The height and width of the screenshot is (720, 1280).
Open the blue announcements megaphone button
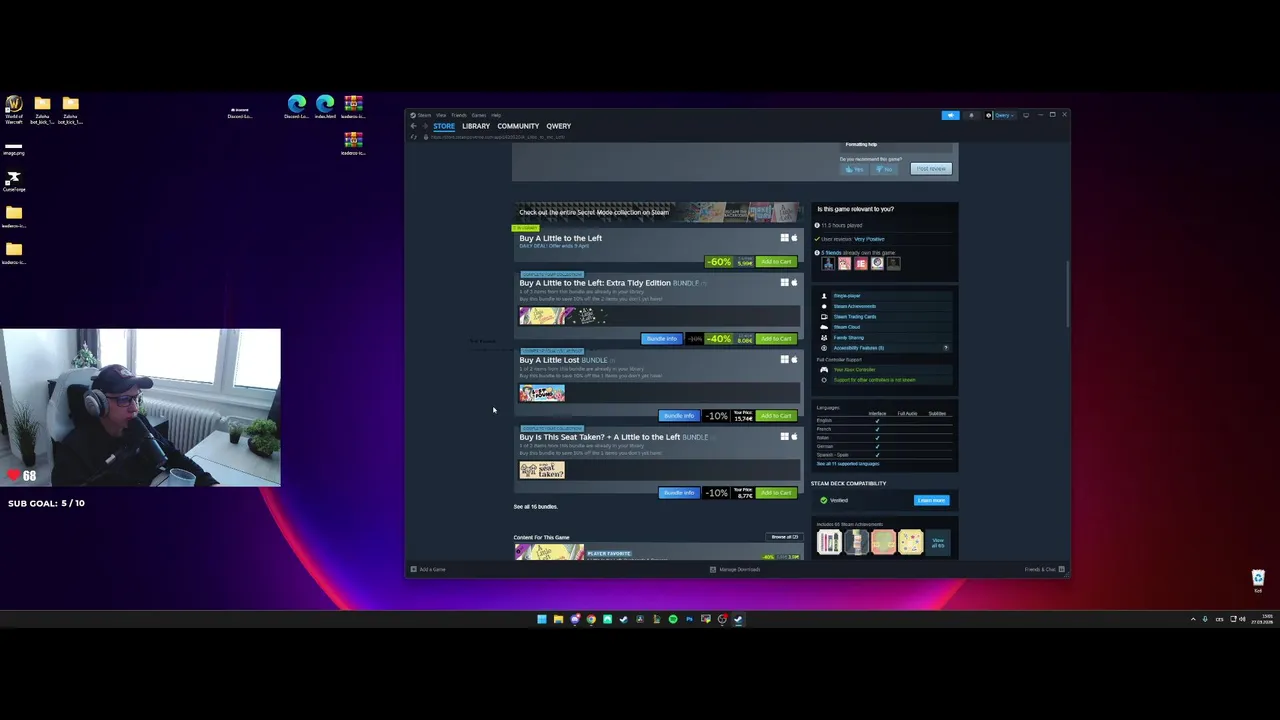[x=950, y=115]
